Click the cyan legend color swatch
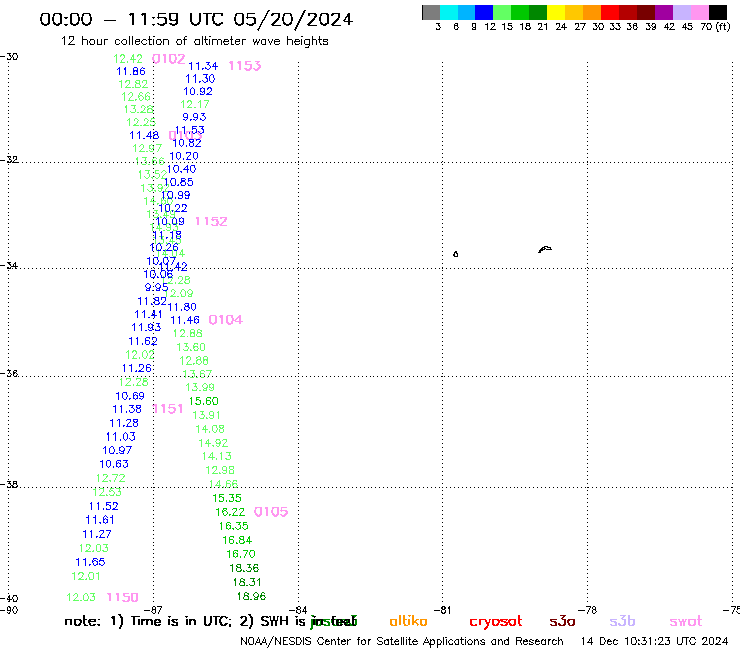 448,12
